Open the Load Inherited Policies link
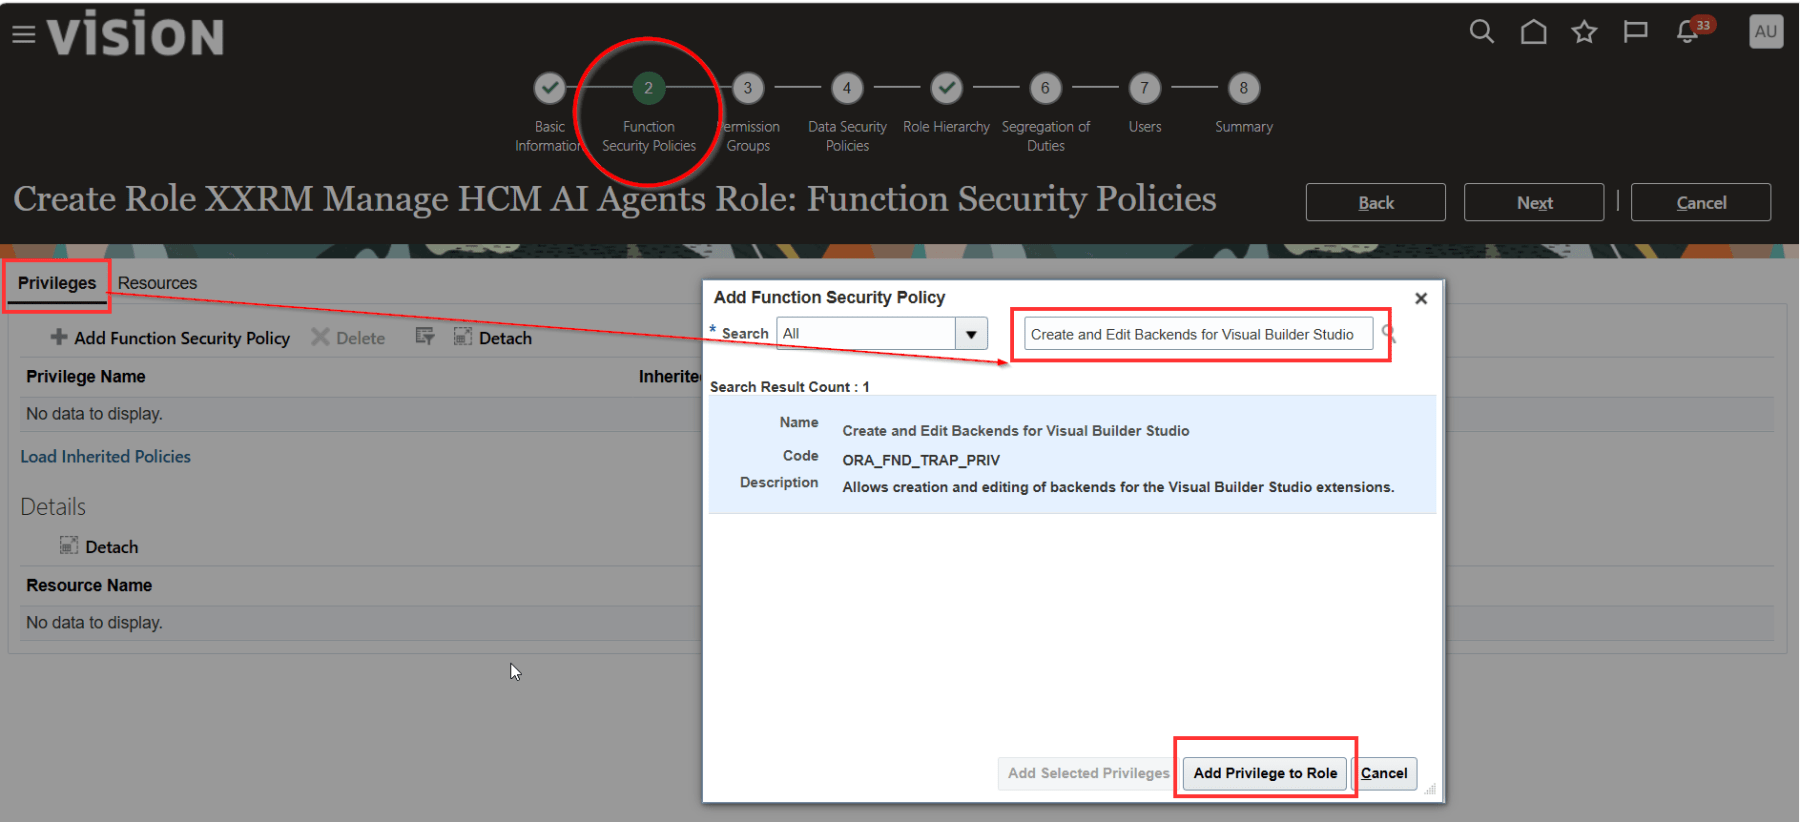 point(105,456)
